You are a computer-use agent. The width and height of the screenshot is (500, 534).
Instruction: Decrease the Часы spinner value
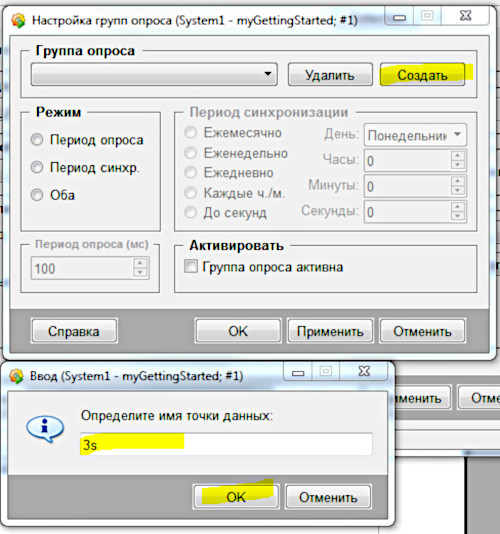[x=458, y=165]
